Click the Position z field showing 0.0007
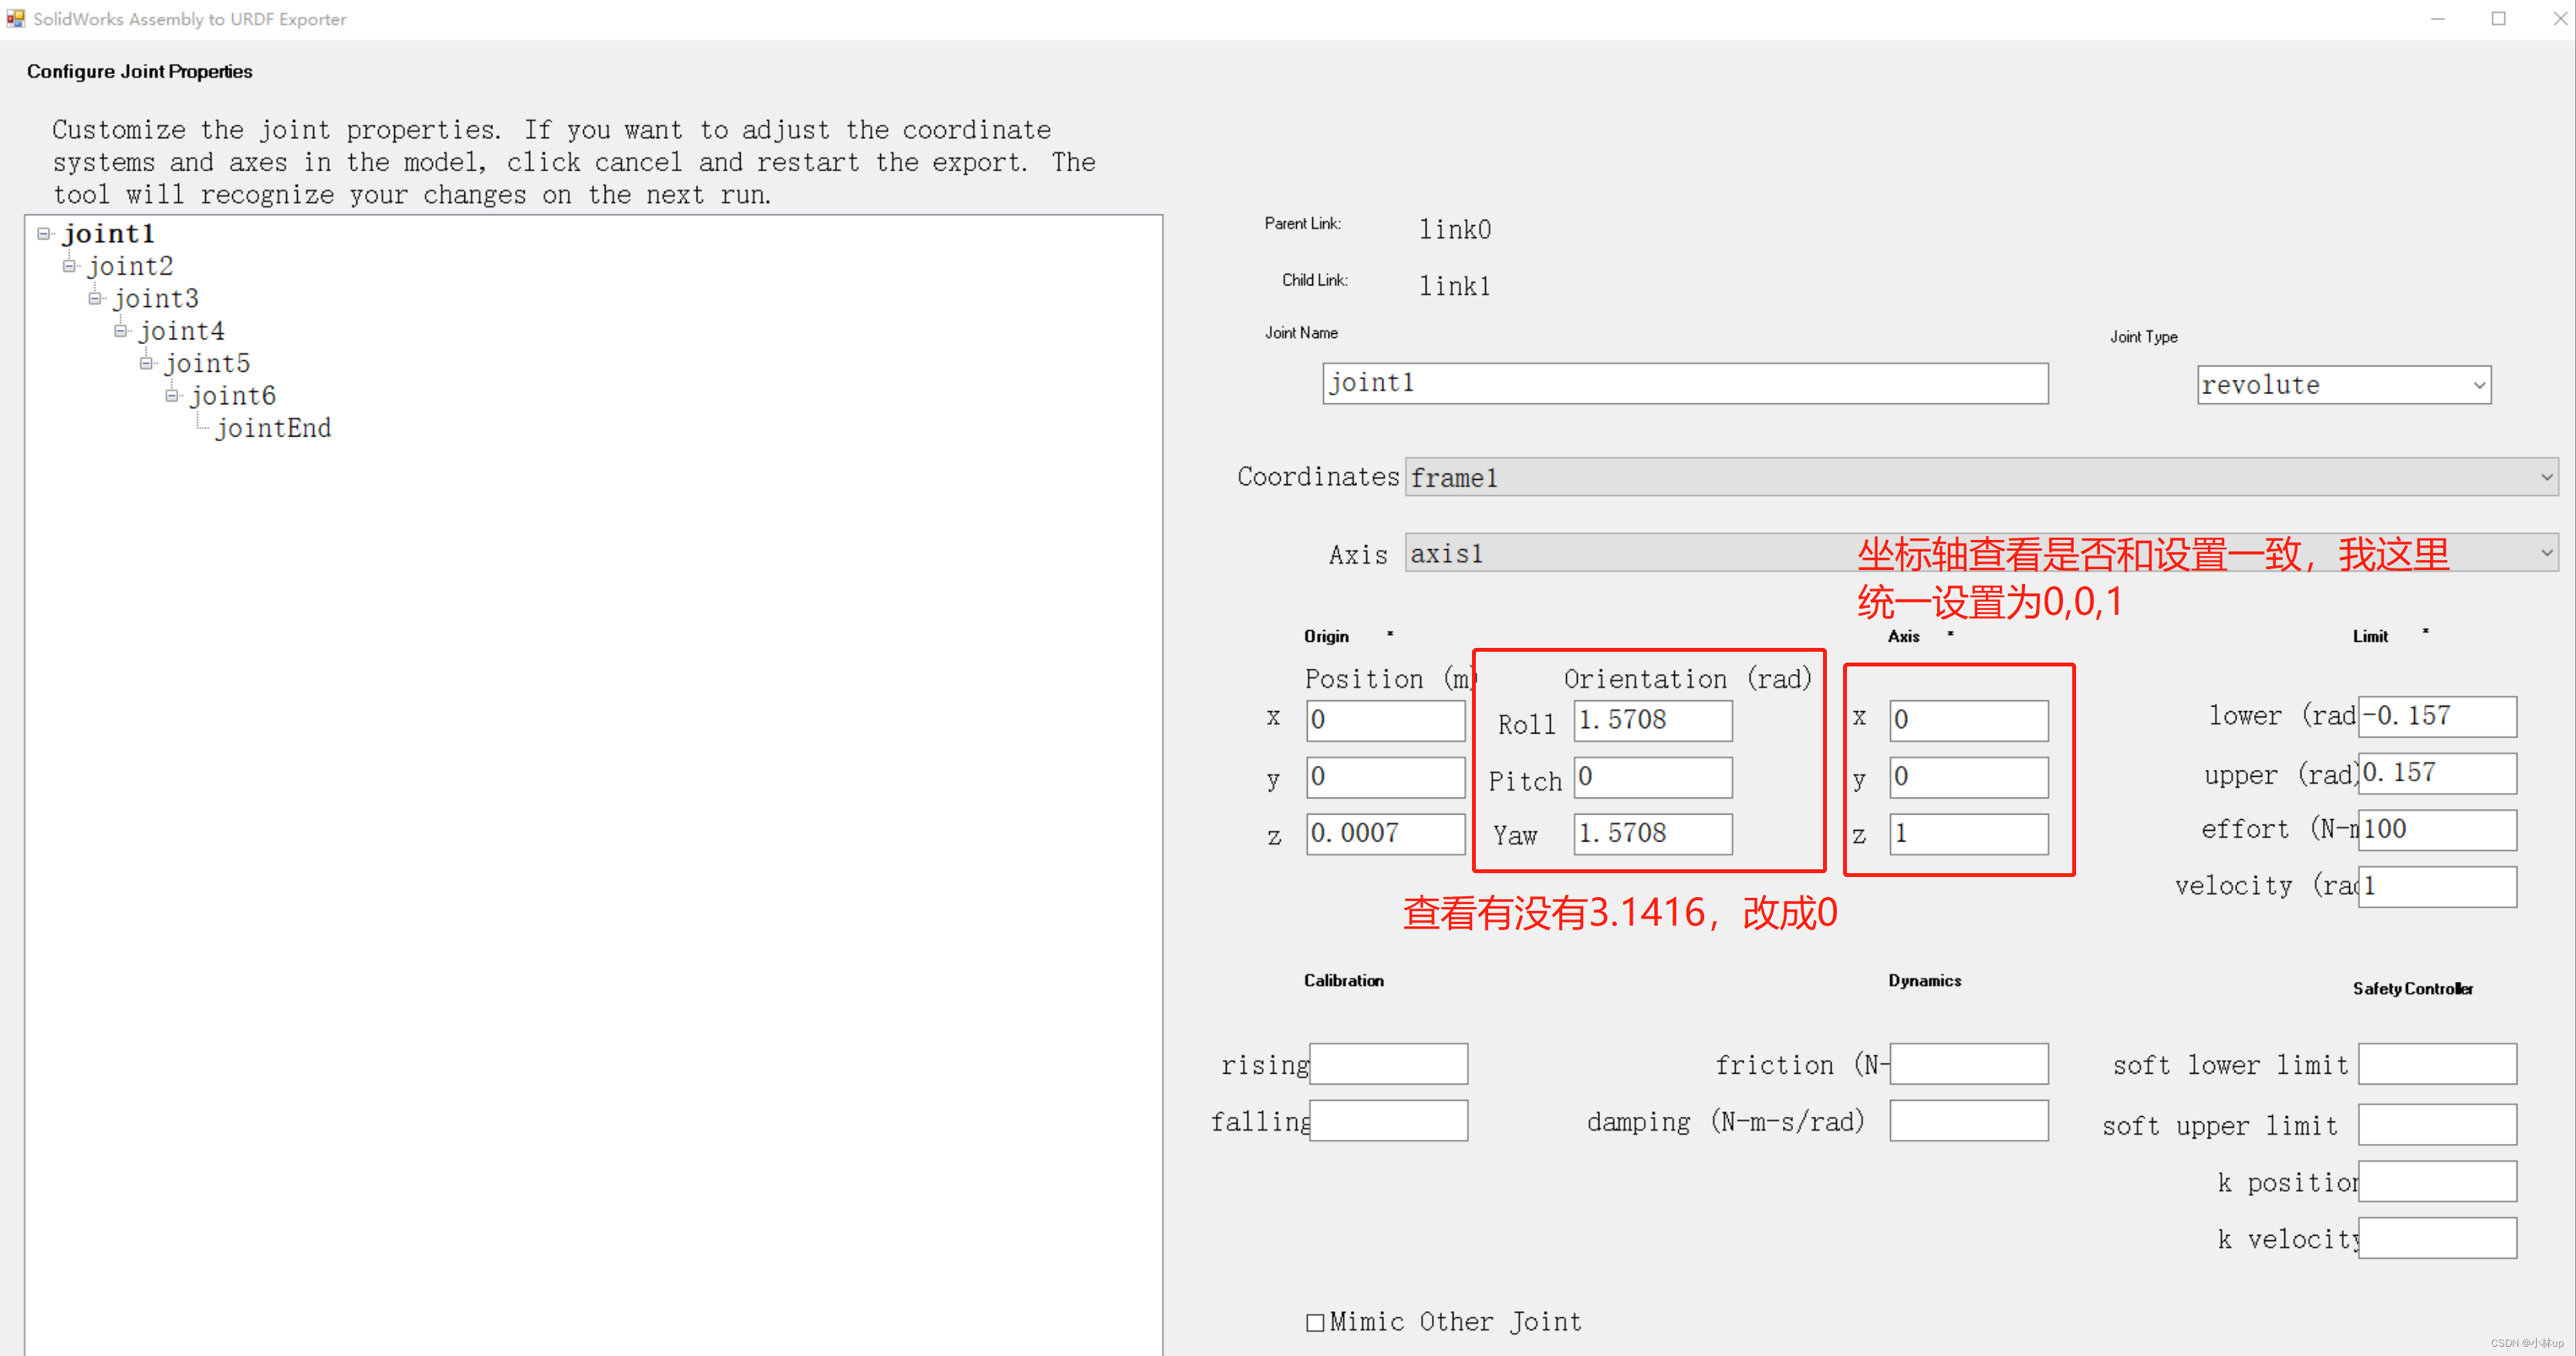This screenshot has height=1356, width=2576. (1385, 833)
